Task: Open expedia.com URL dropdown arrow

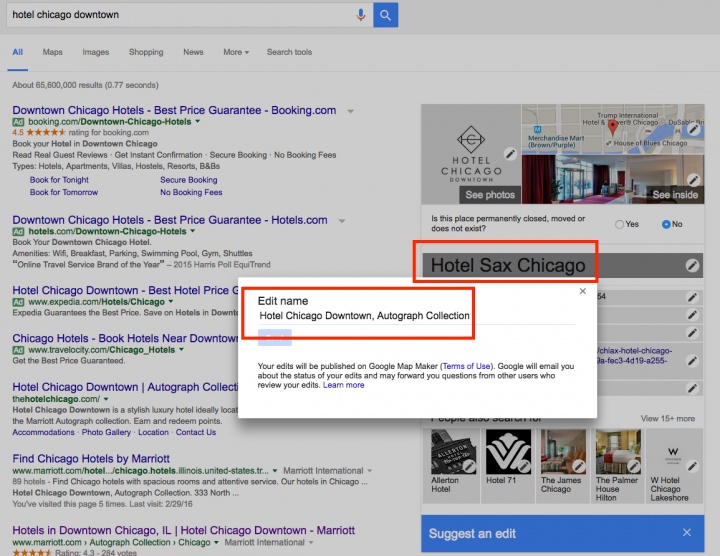Action: (x=171, y=302)
